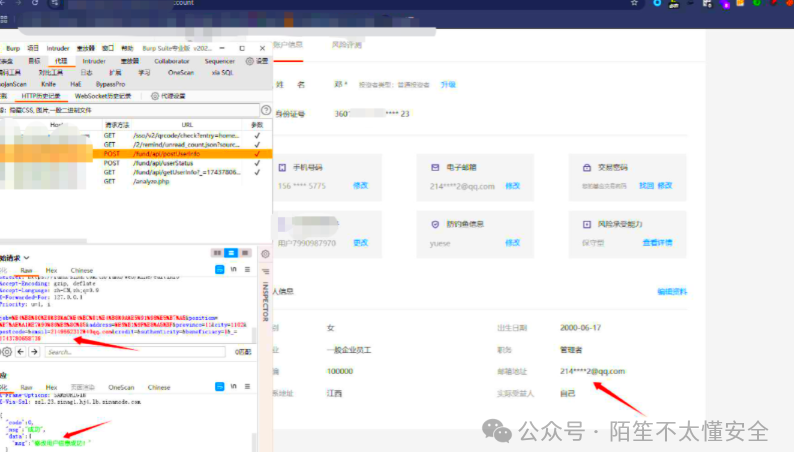Switch to WebSocket历史记录 tab

[103, 96]
